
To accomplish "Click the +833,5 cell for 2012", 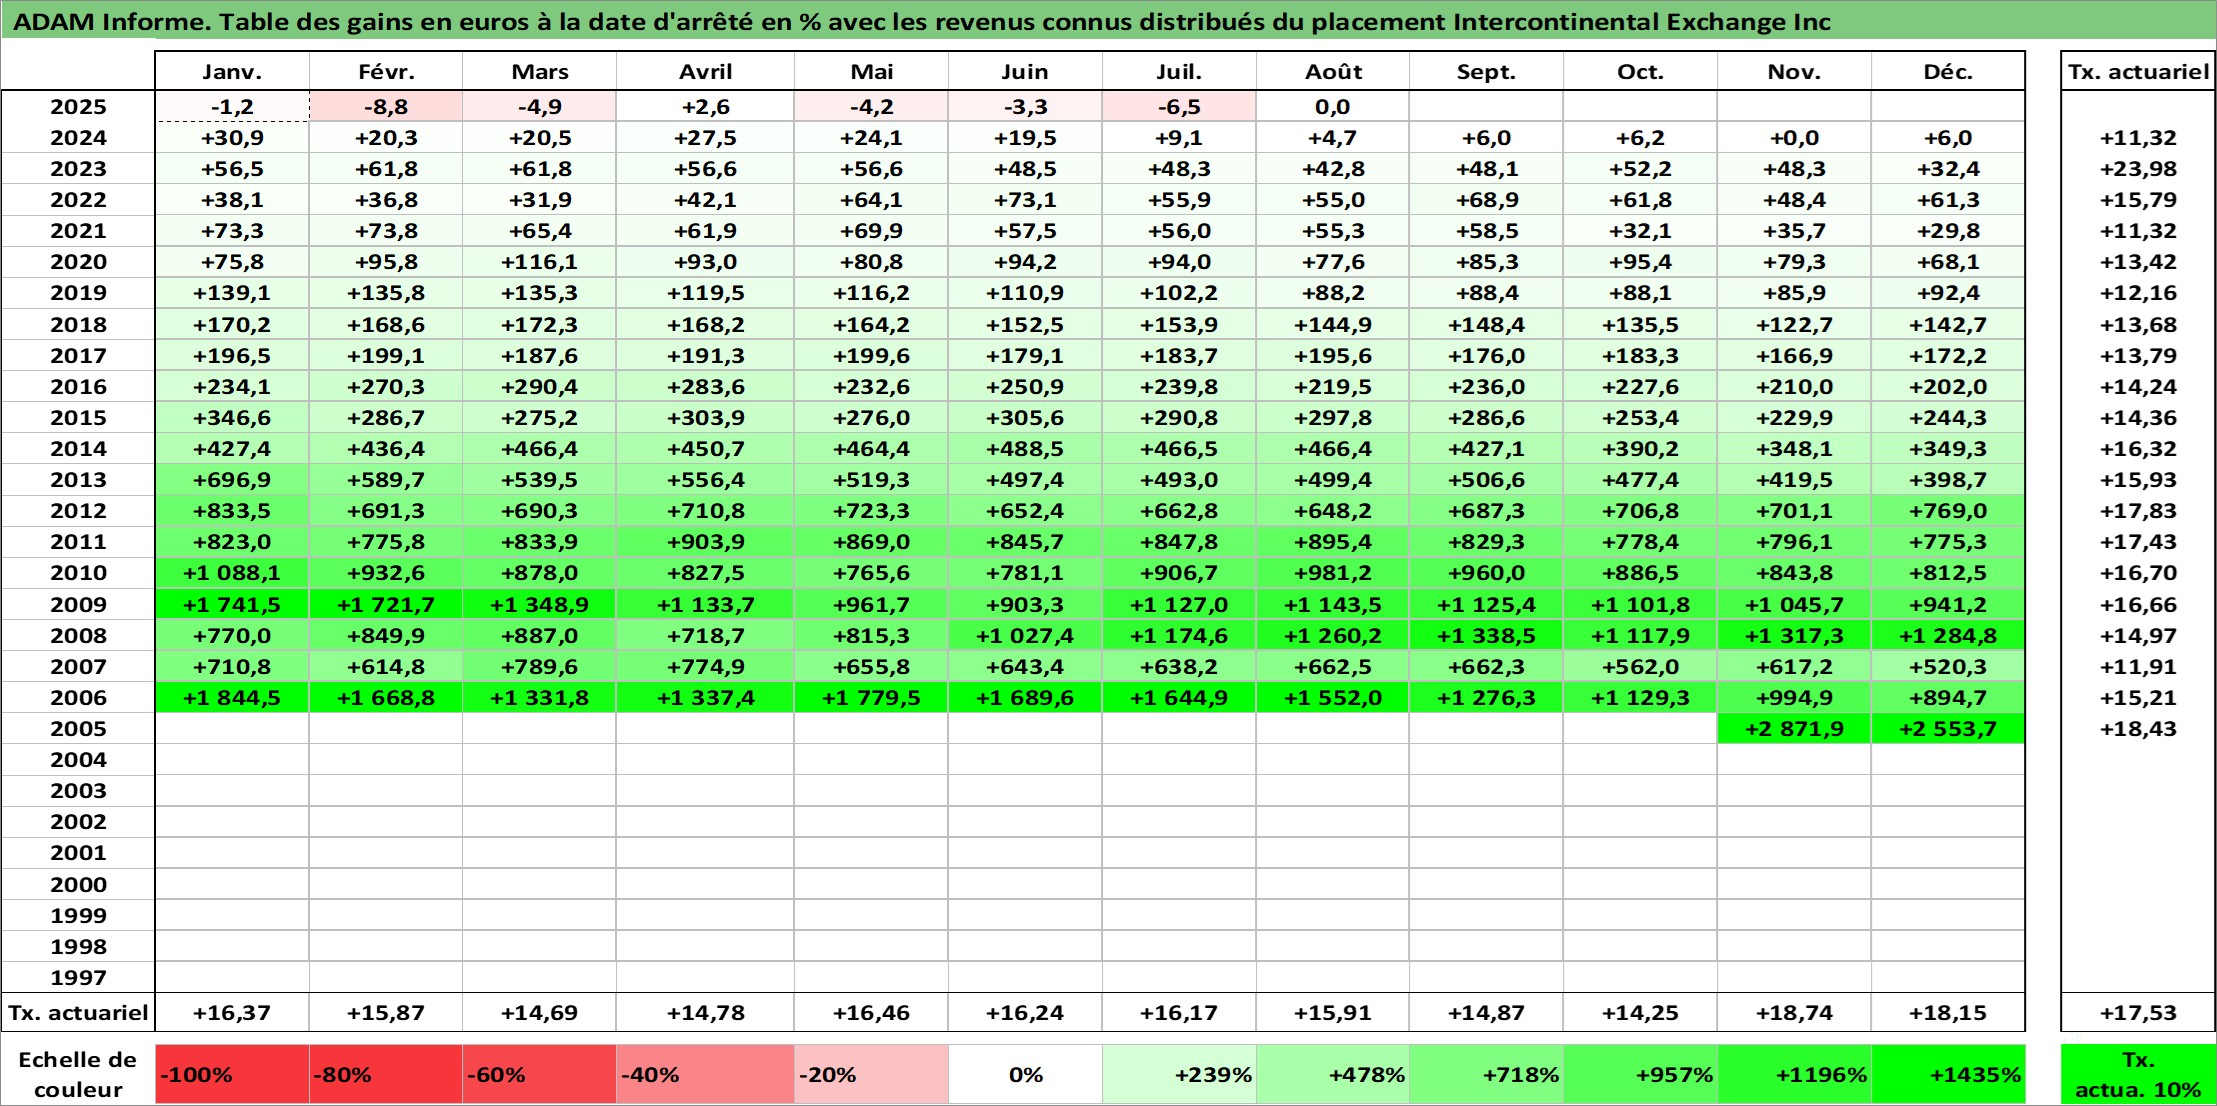I will (x=232, y=511).
